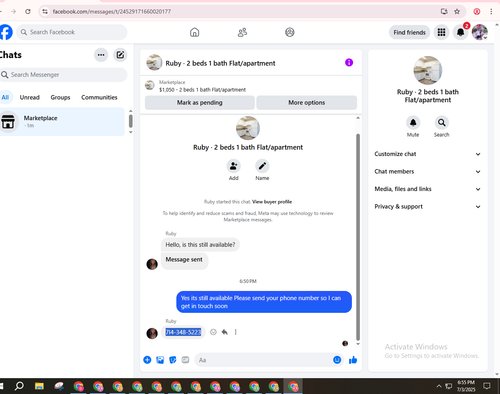Screen dimensions: 500x394
Task: Mute the conversation bell icon
Action: click(413, 122)
